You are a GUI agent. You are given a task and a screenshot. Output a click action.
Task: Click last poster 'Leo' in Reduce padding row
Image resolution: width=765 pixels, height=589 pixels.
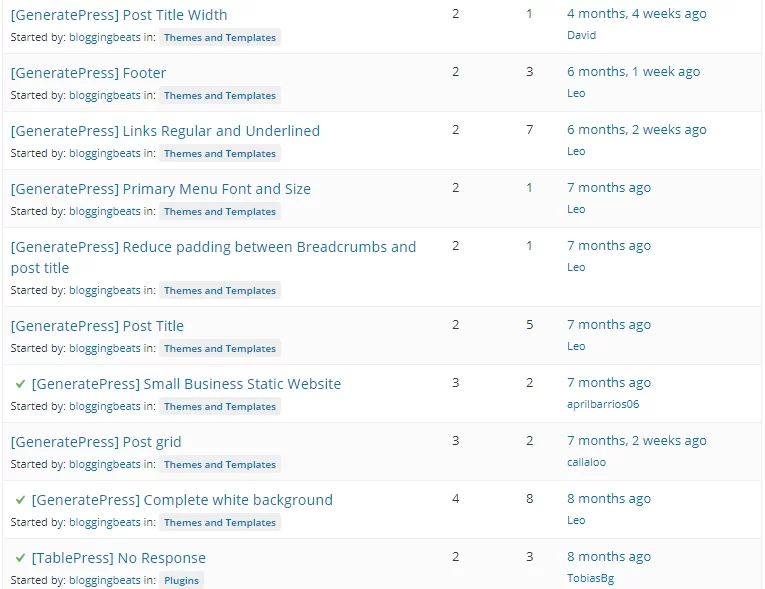click(576, 268)
